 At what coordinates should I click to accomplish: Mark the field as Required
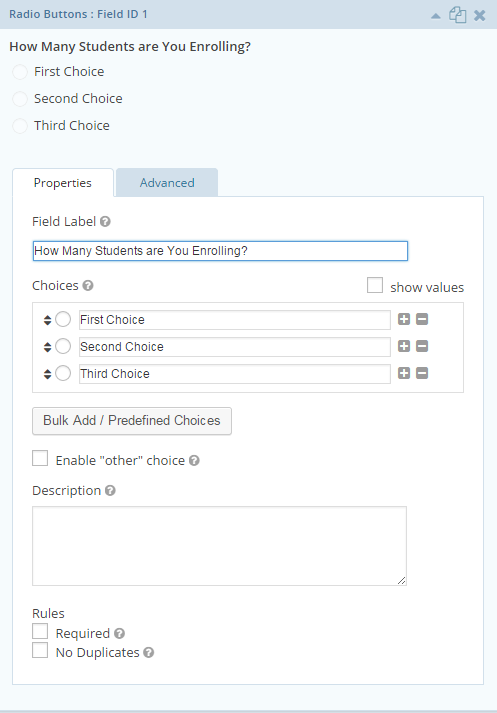coord(40,632)
